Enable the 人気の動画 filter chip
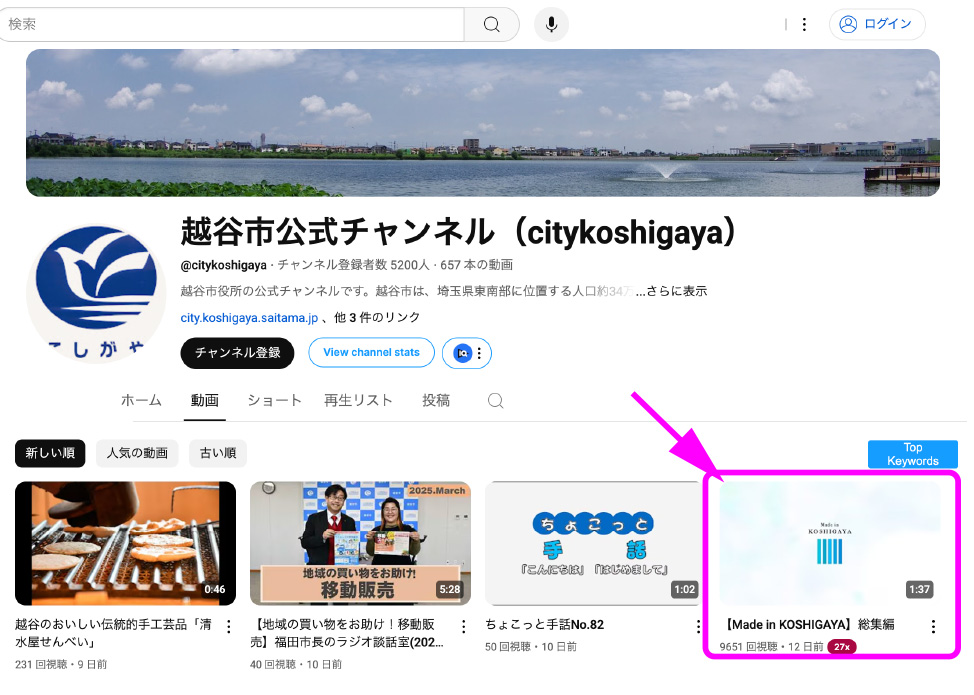 pos(137,453)
